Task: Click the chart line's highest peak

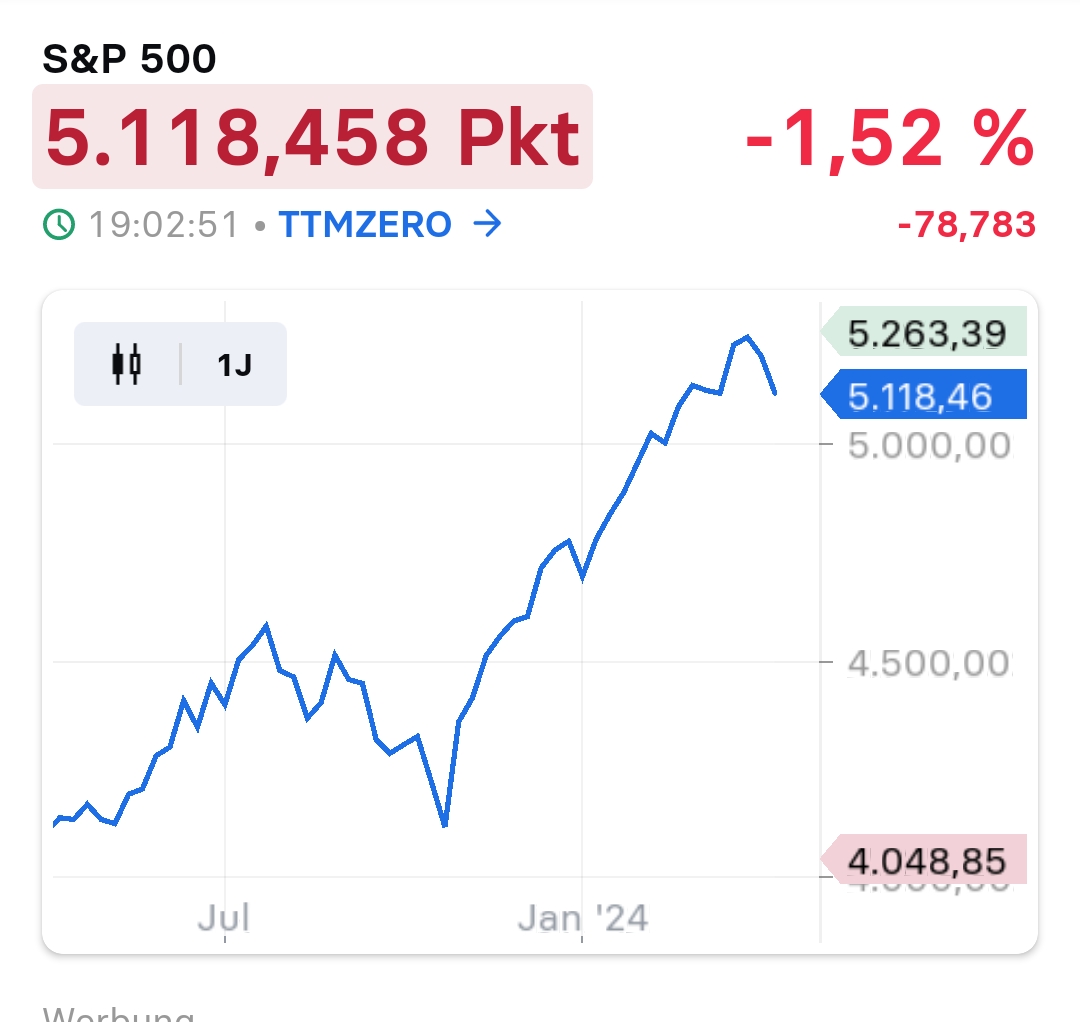Action: pos(747,337)
